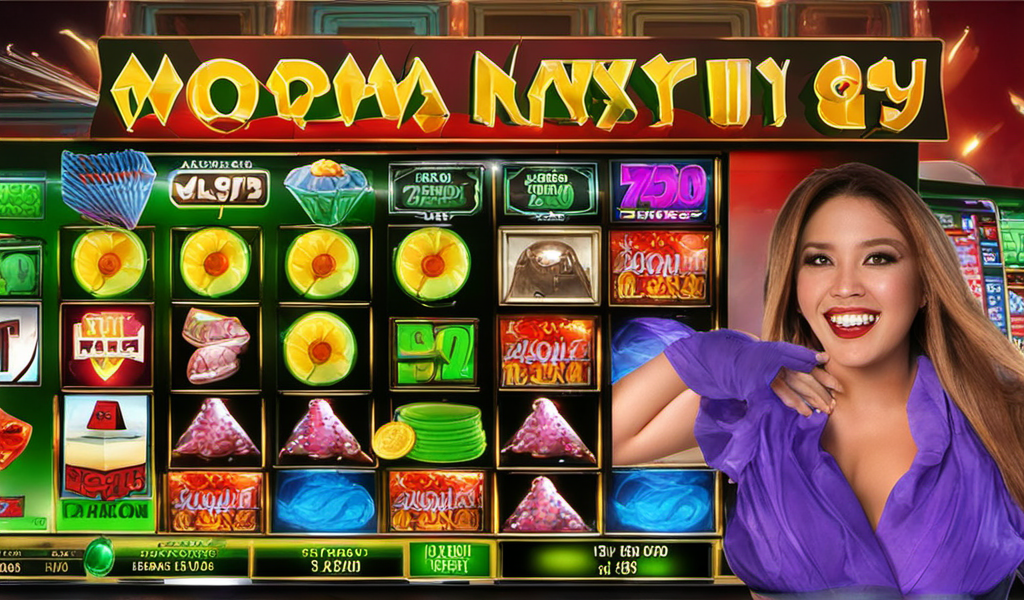Select the pink meat-shaped symbol
This screenshot has height=600, width=1024.
(216, 345)
